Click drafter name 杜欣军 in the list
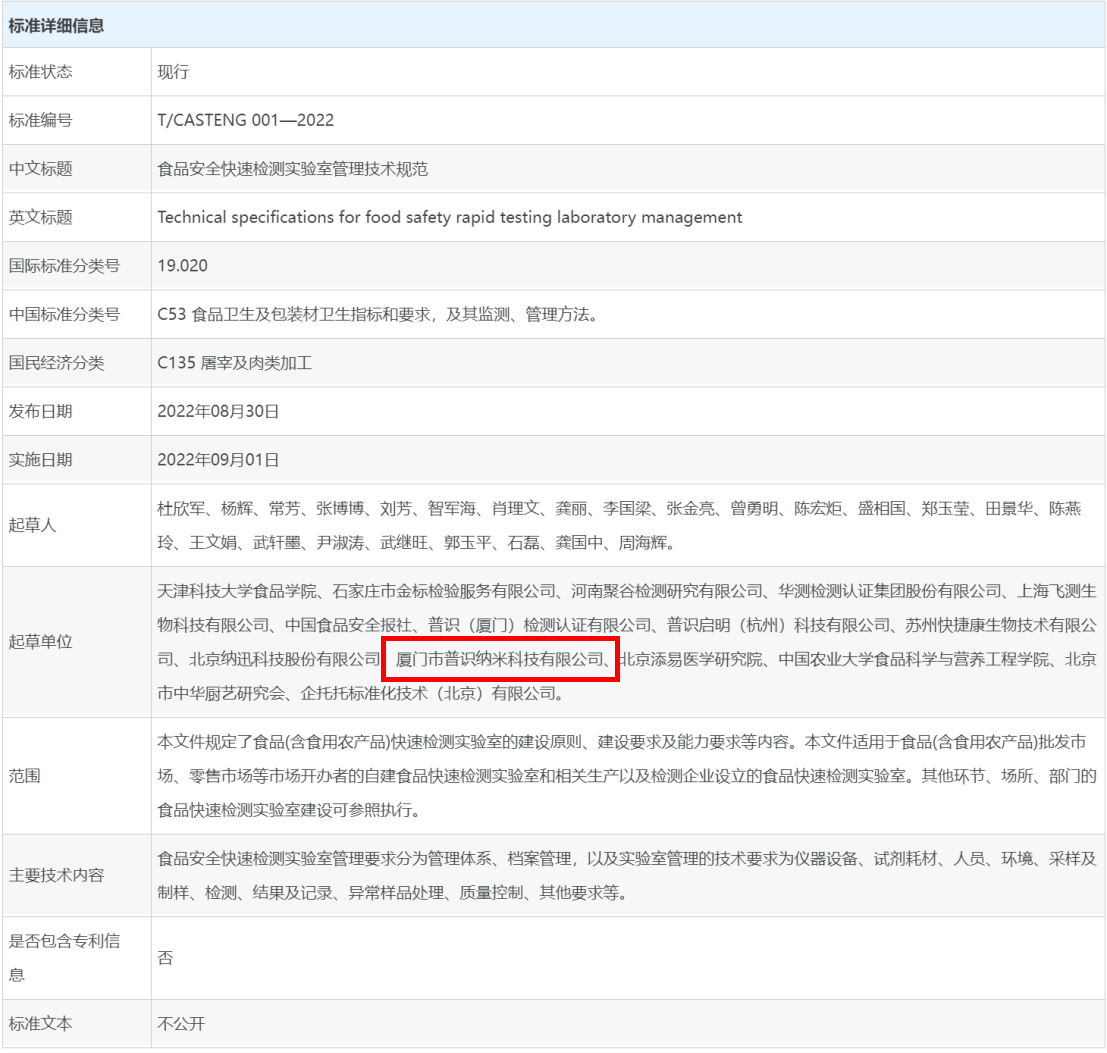The height and width of the screenshot is (1053, 1107). point(180,509)
